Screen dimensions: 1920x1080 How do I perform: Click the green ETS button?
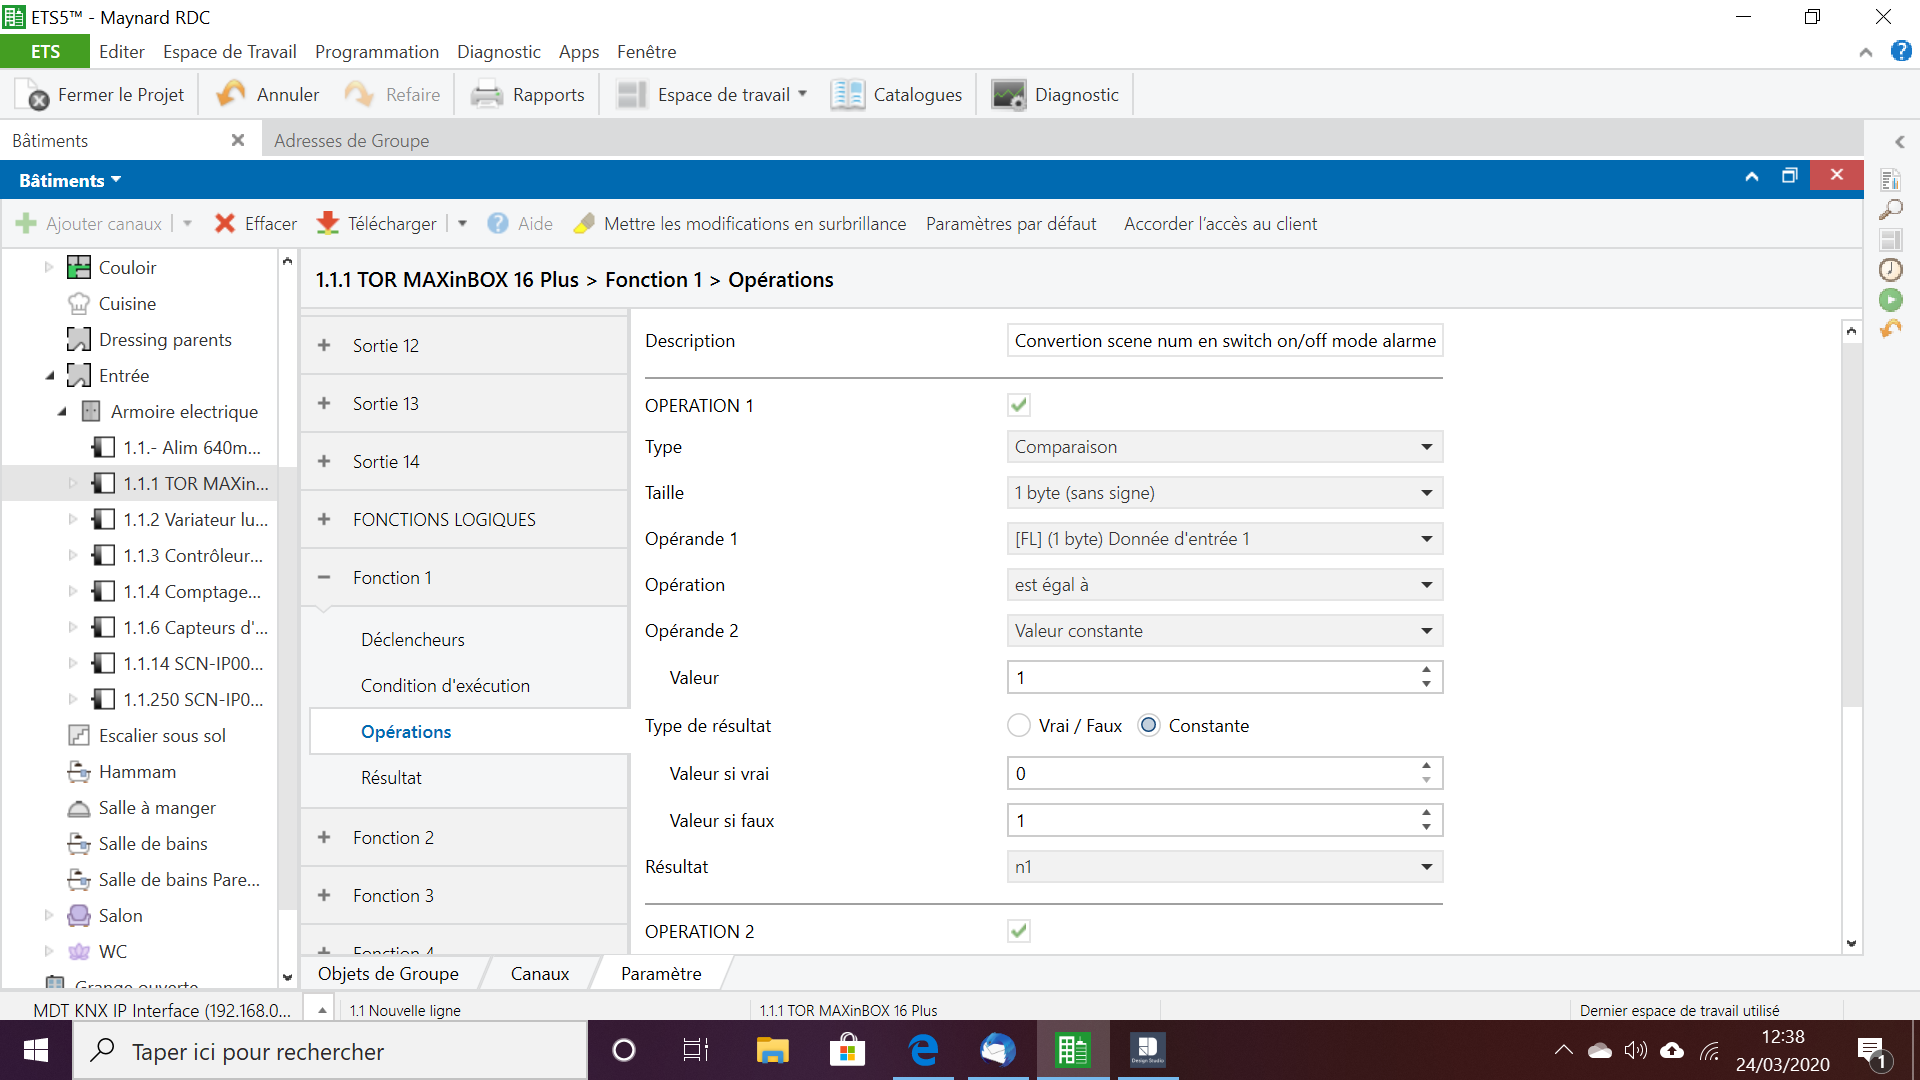(x=45, y=51)
